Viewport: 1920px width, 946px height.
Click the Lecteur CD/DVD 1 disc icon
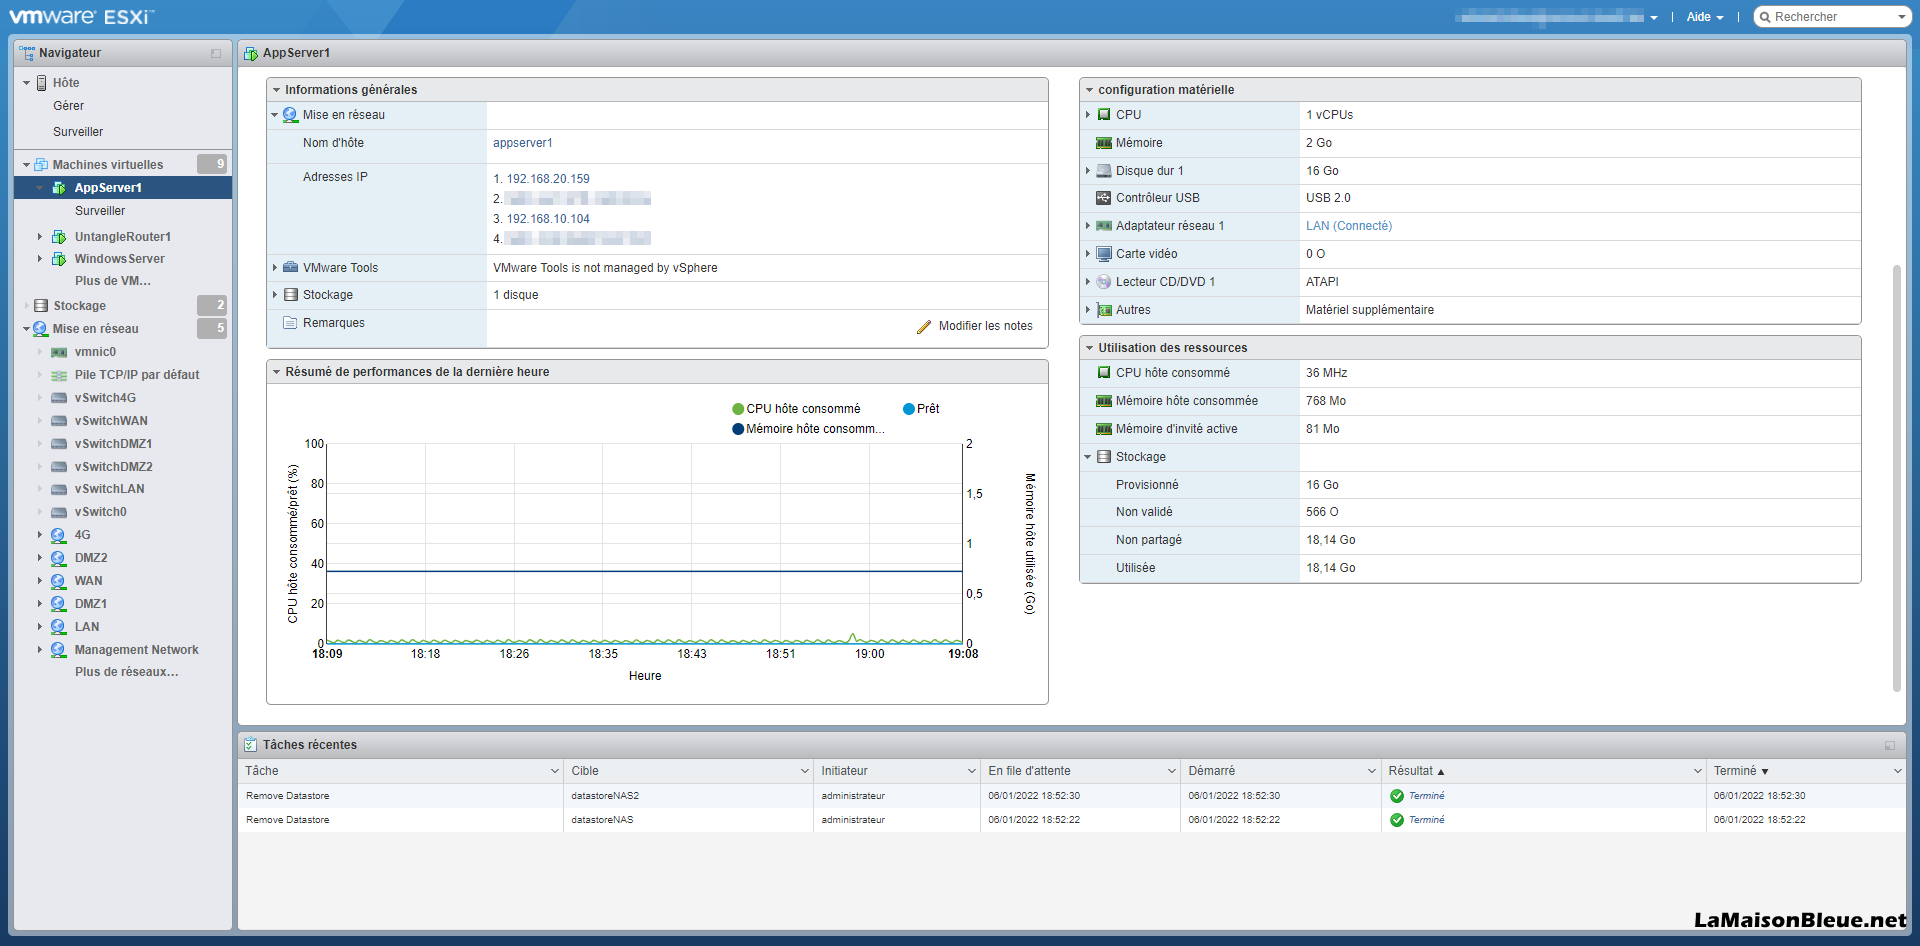pos(1104,282)
